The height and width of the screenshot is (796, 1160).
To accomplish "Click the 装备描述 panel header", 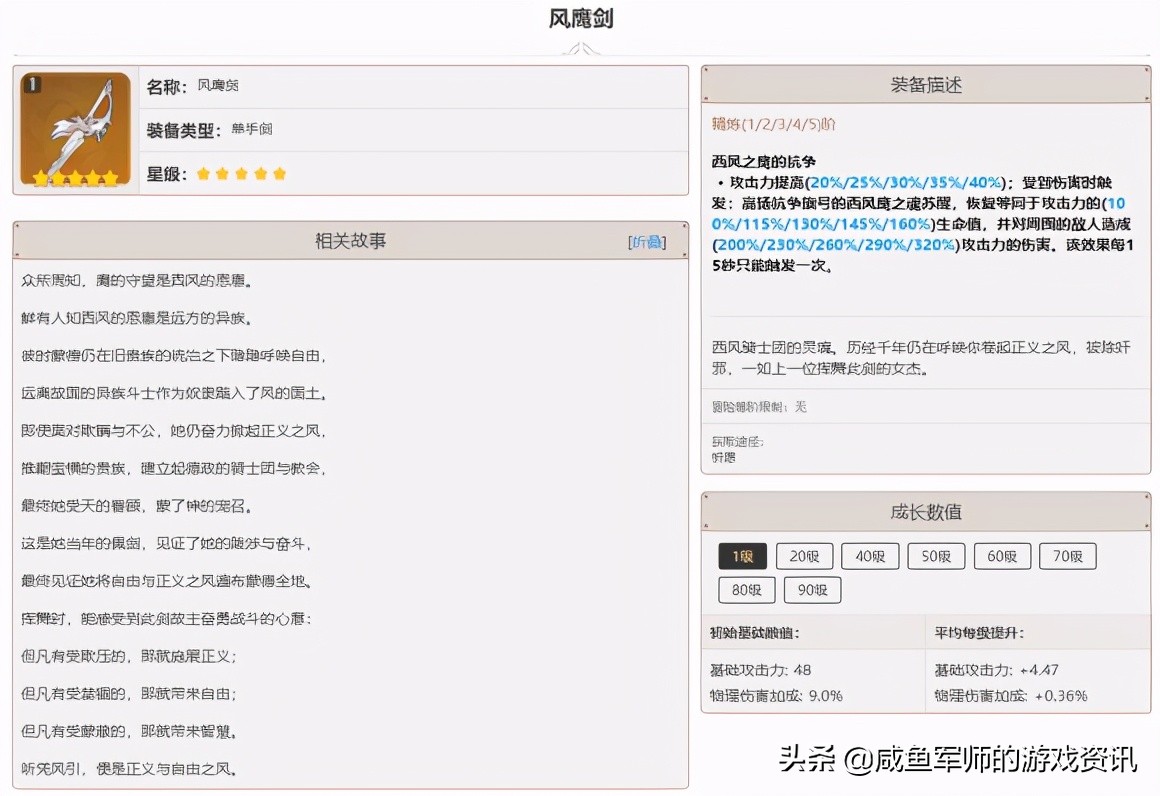I will pyautogui.click(x=924, y=84).
